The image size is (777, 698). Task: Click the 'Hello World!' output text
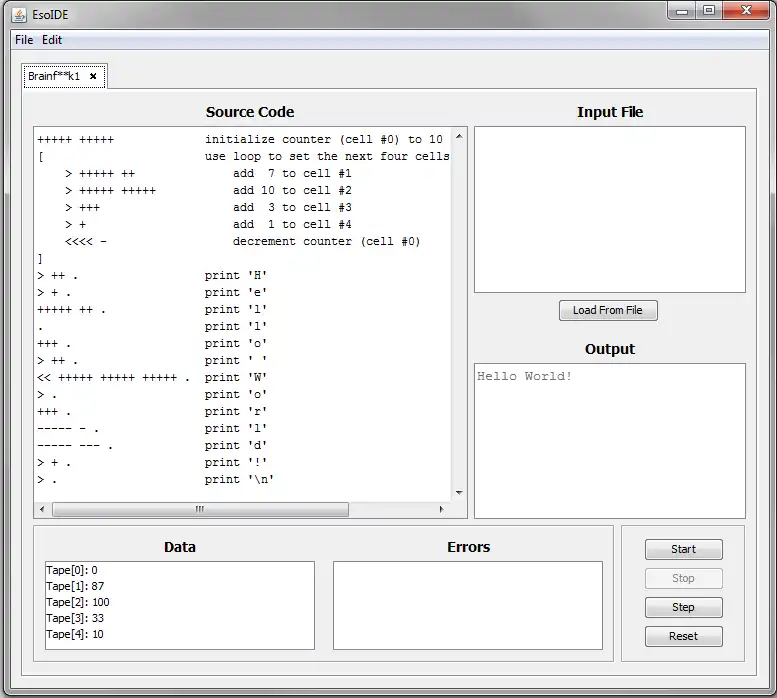(x=524, y=376)
